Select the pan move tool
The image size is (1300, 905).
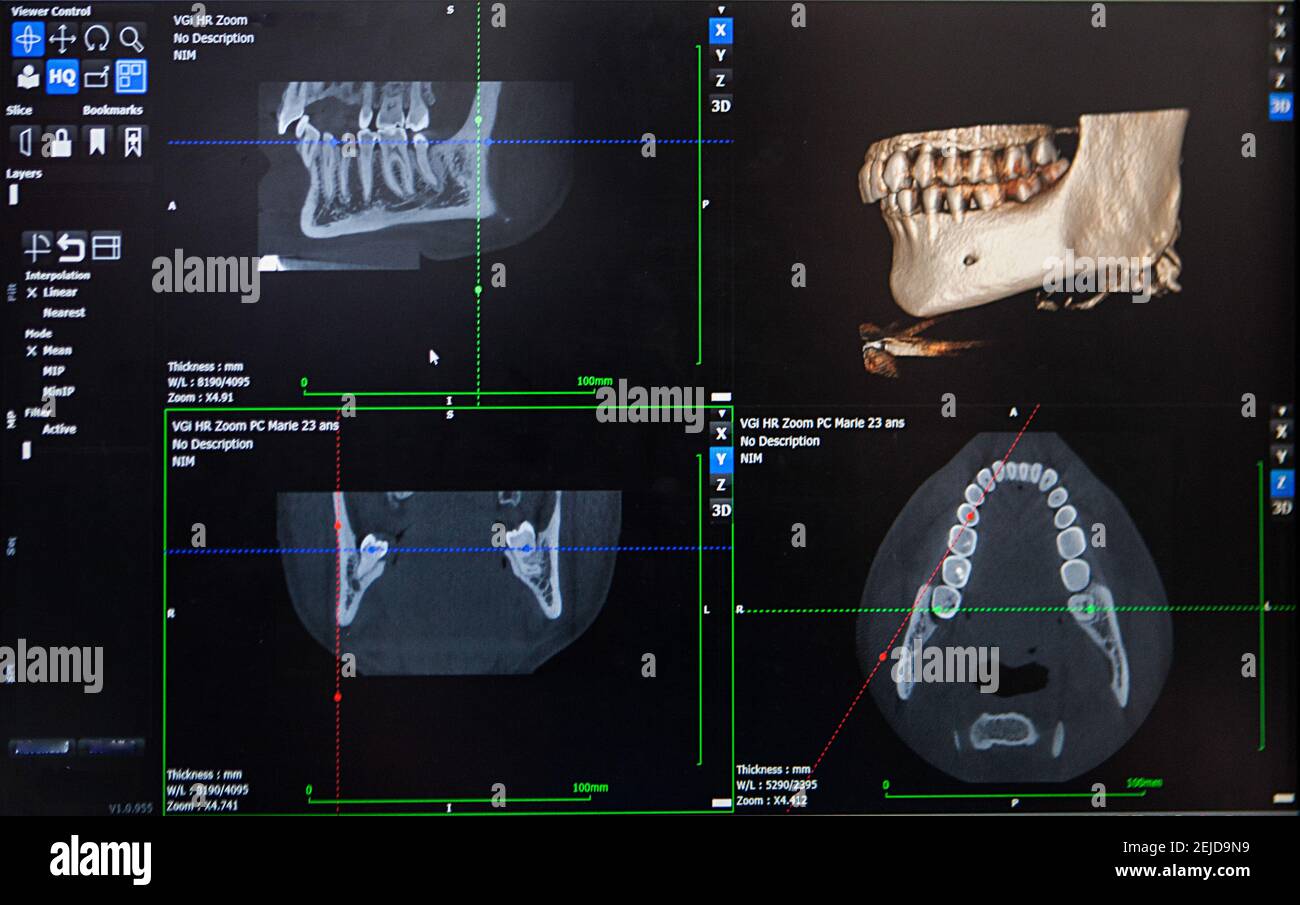click(x=62, y=39)
